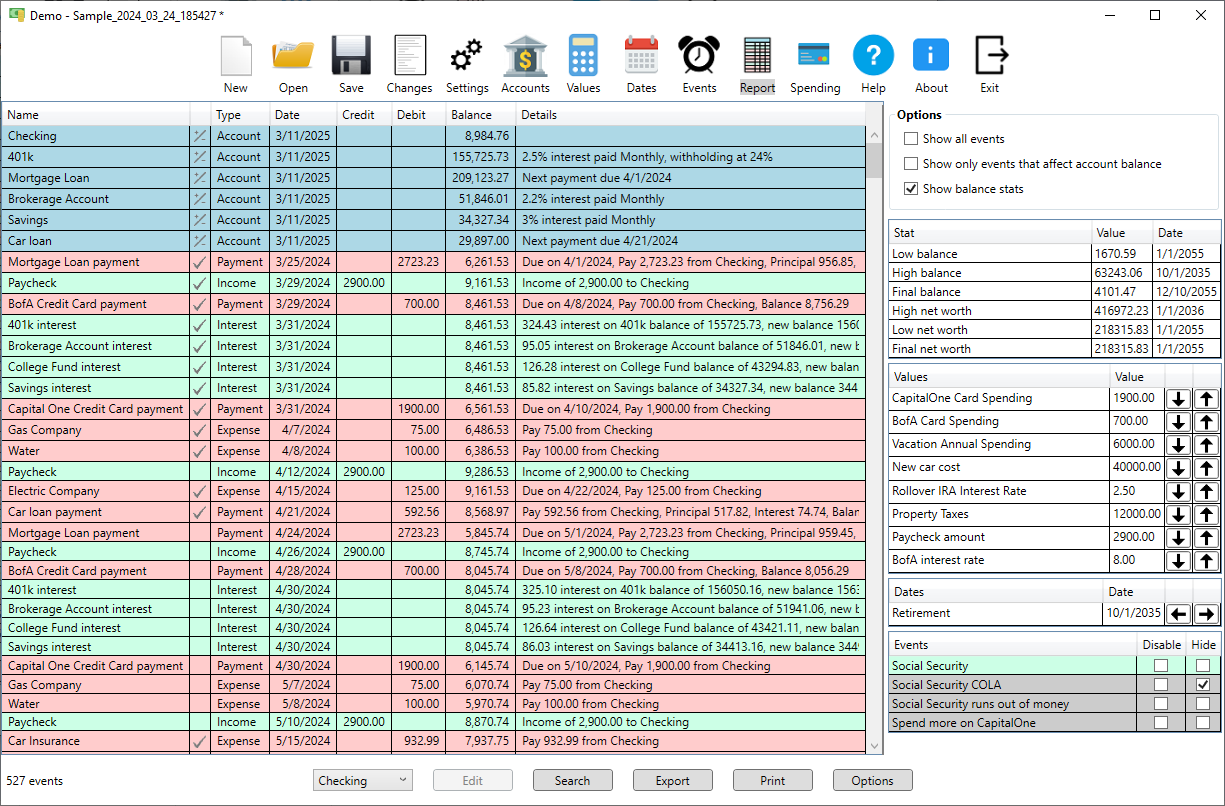Enable Show only events that affect account balance
The width and height of the screenshot is (1225, 806).
coord(911,164)
